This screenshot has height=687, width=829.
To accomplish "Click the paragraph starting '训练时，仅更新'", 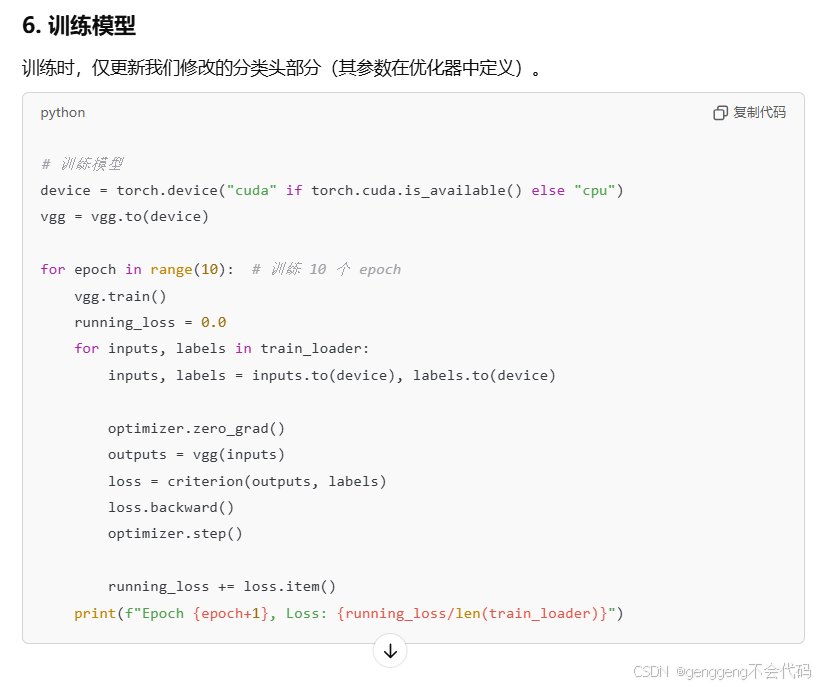I will click(281, 68).
